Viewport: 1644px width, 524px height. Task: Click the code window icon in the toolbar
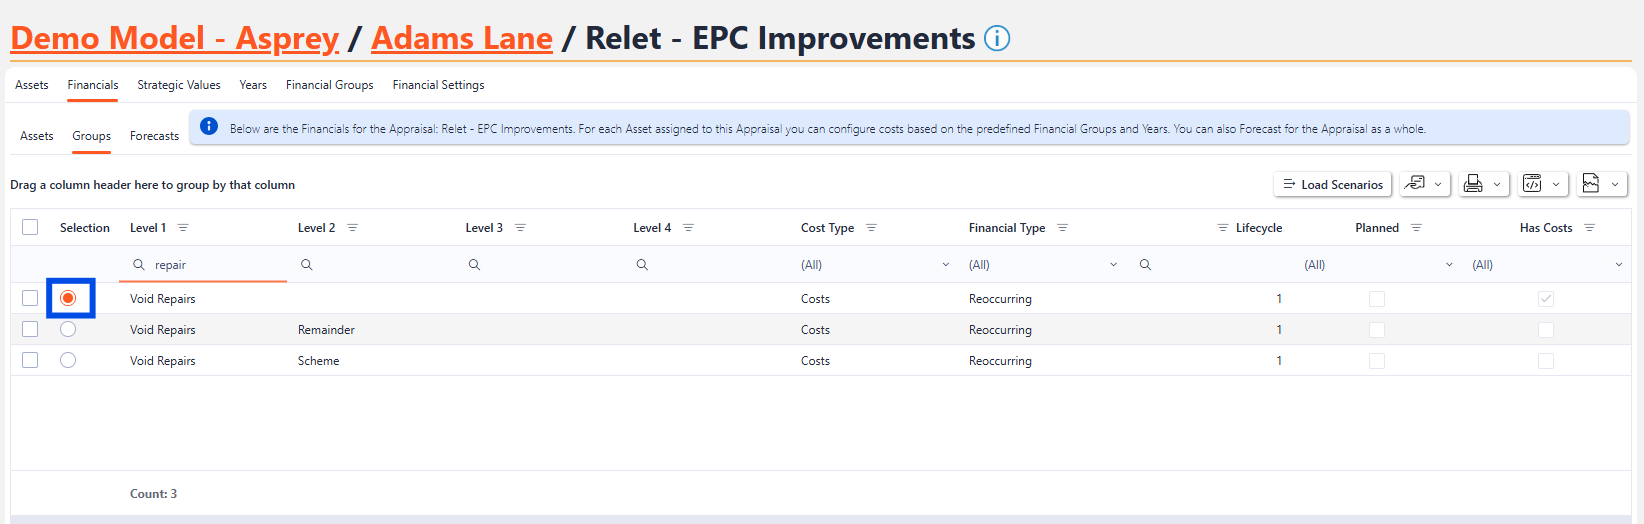(1532, 184)
